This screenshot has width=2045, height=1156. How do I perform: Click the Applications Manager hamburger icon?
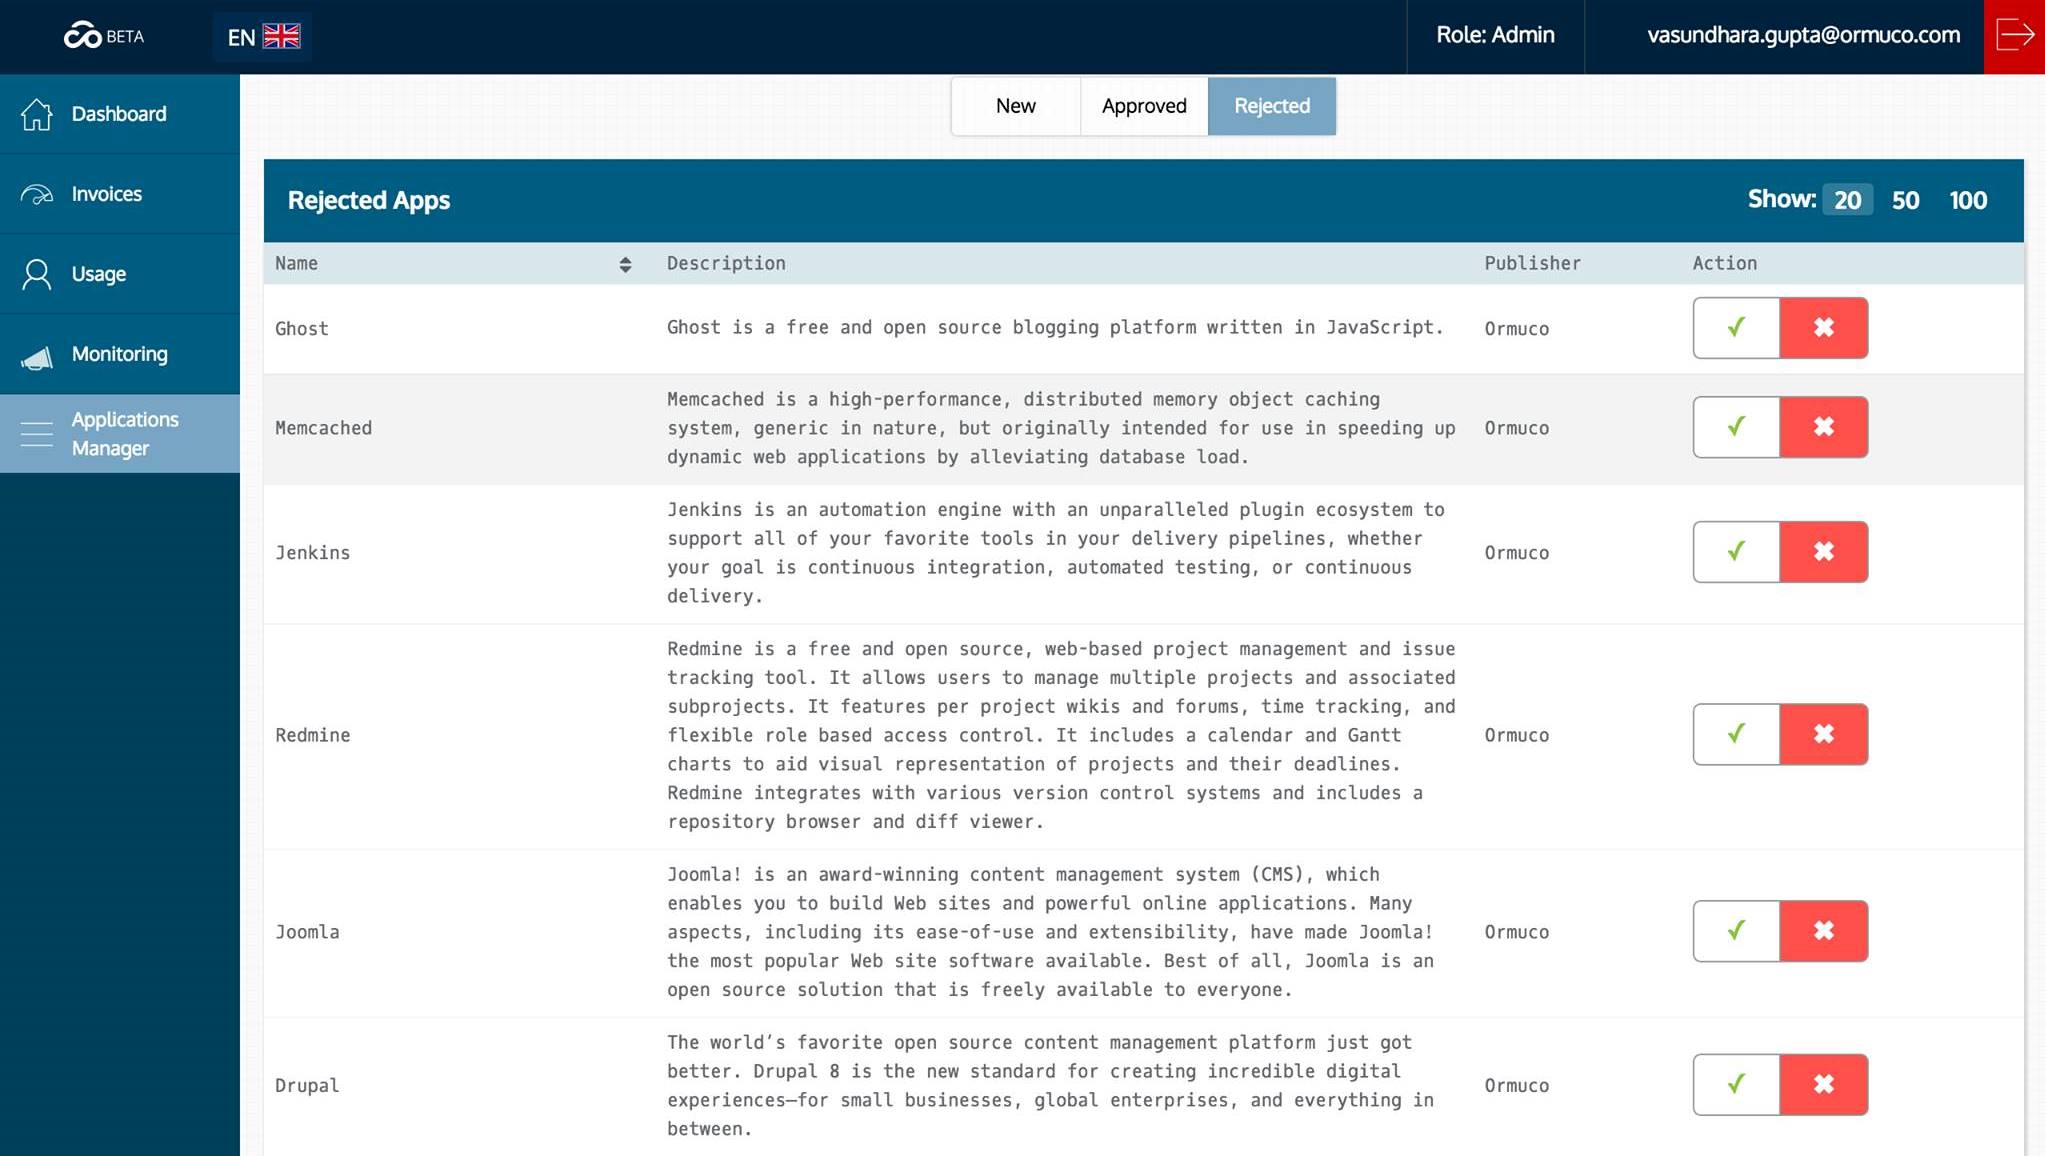coord(37,434)
